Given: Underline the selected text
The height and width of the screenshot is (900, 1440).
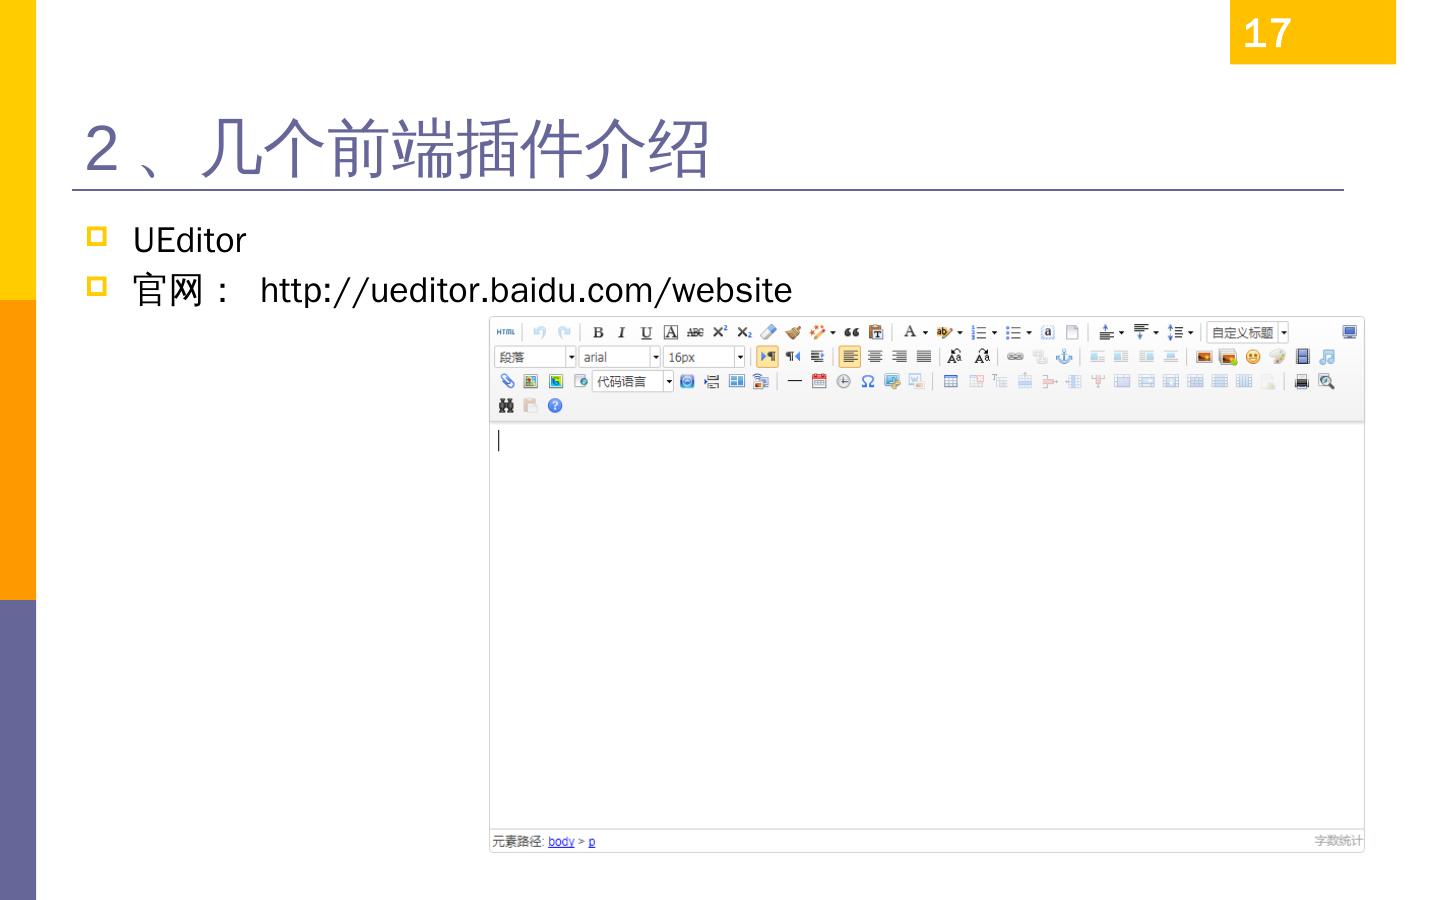Looking at the screenshot, I should point(646,332).
